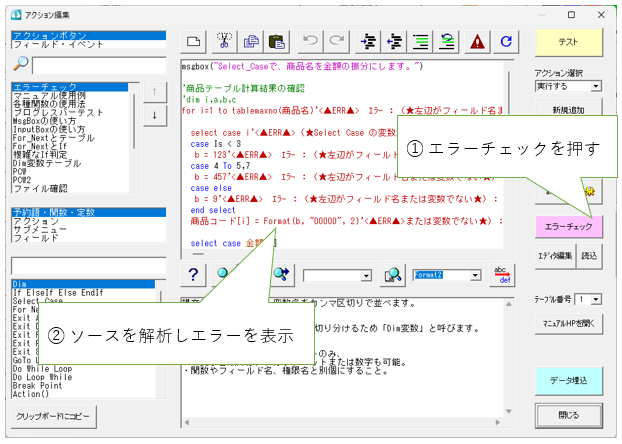Click the abc/def replace icon
Screen dimensions: 622x444
(502, 275)
